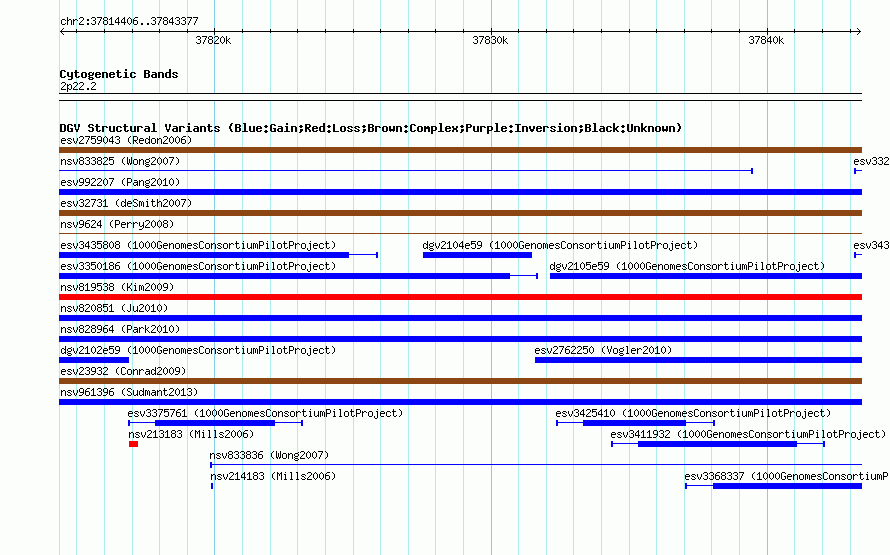The image size is (890, 555).
Task: Click the DGV Structural Variants track title
Action: point(371,128)
